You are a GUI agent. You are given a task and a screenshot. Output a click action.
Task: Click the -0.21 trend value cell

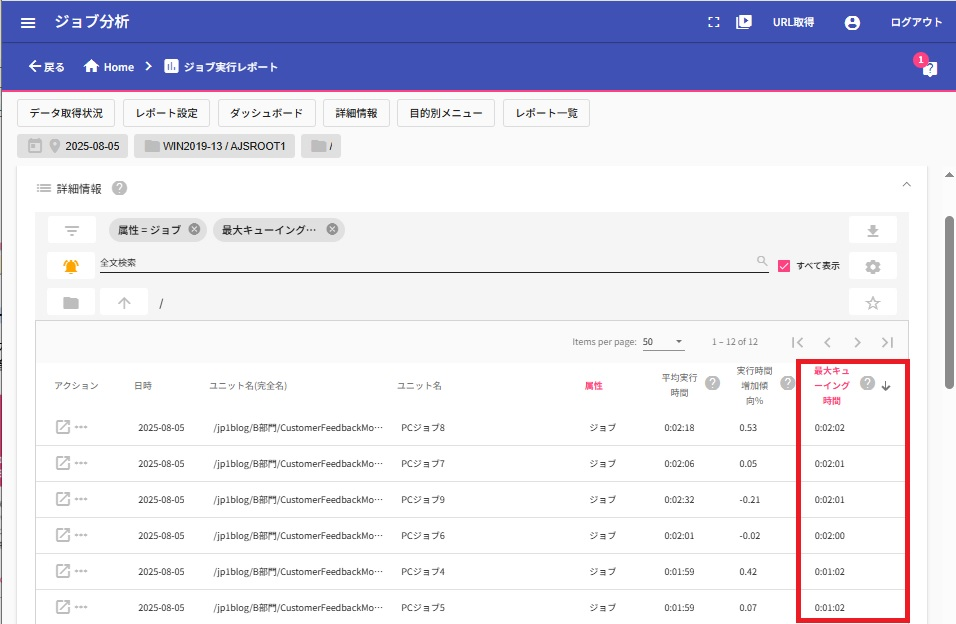coord(750,500)
